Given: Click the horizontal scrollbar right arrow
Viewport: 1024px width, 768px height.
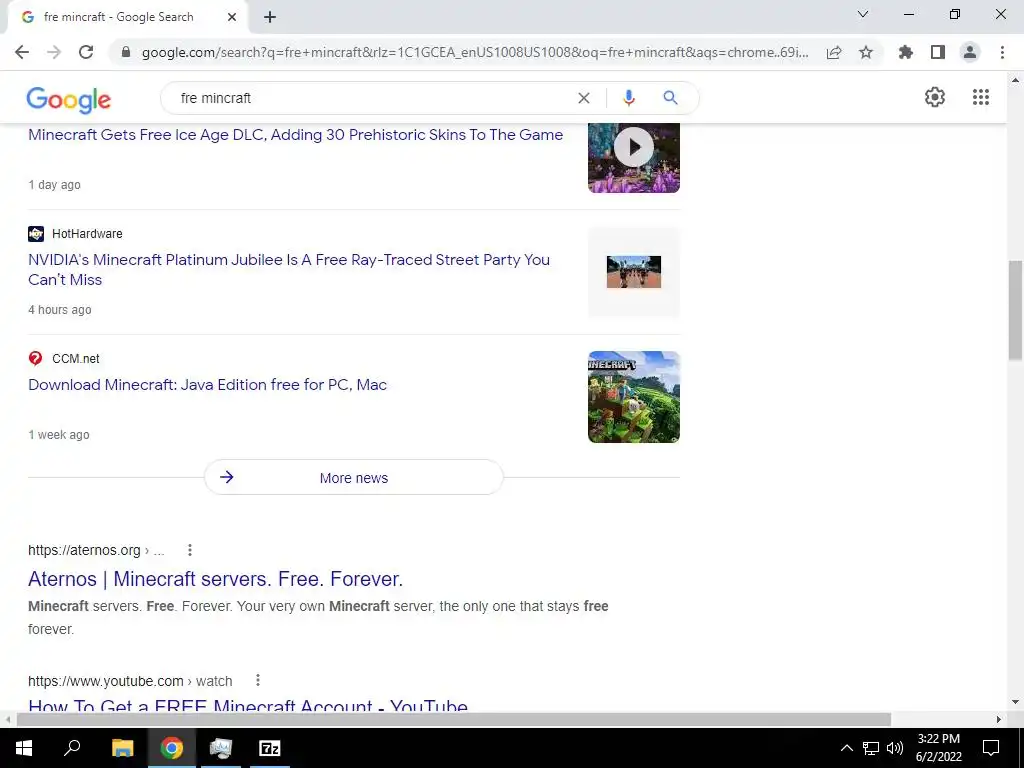Looking at the screenshot, I should (x=999, y=719).
